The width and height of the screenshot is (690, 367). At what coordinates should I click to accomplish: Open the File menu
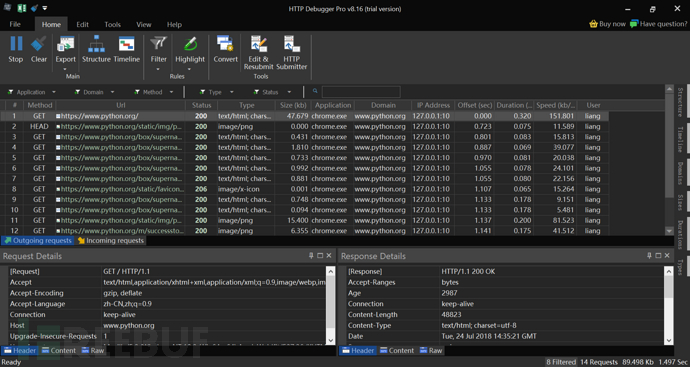pos(15,24)
